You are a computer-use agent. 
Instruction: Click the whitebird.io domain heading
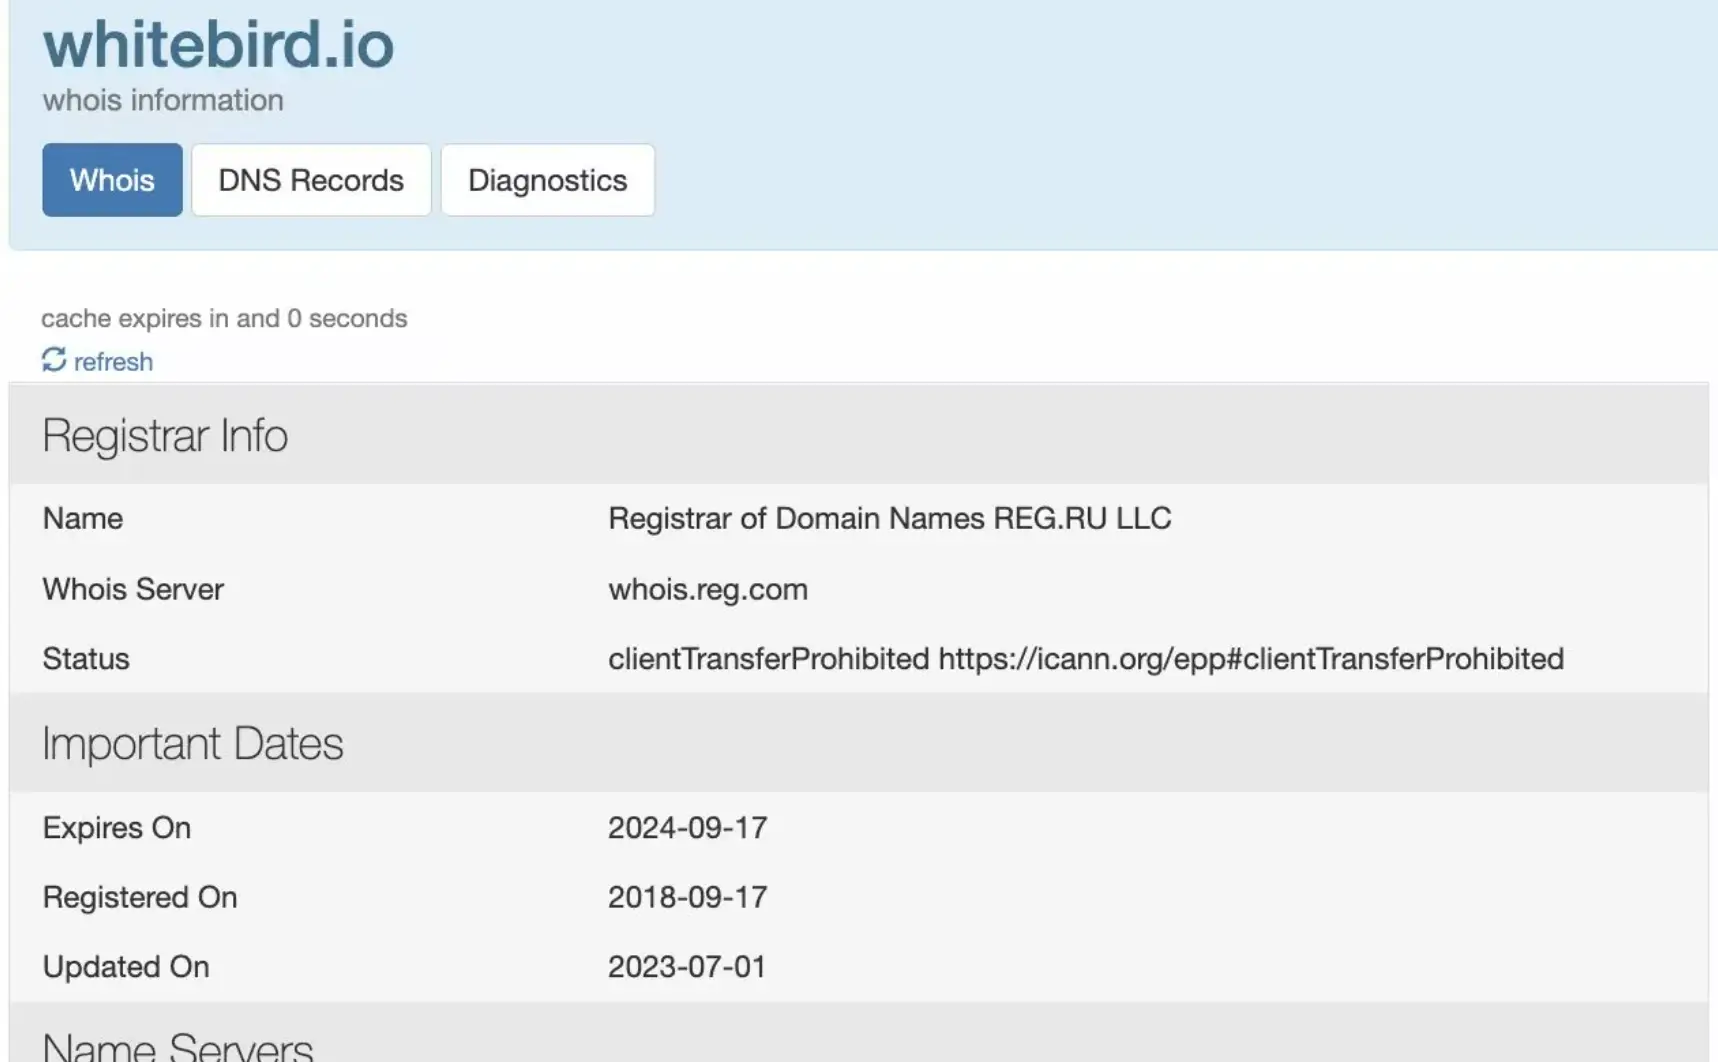tap(218, 45)
